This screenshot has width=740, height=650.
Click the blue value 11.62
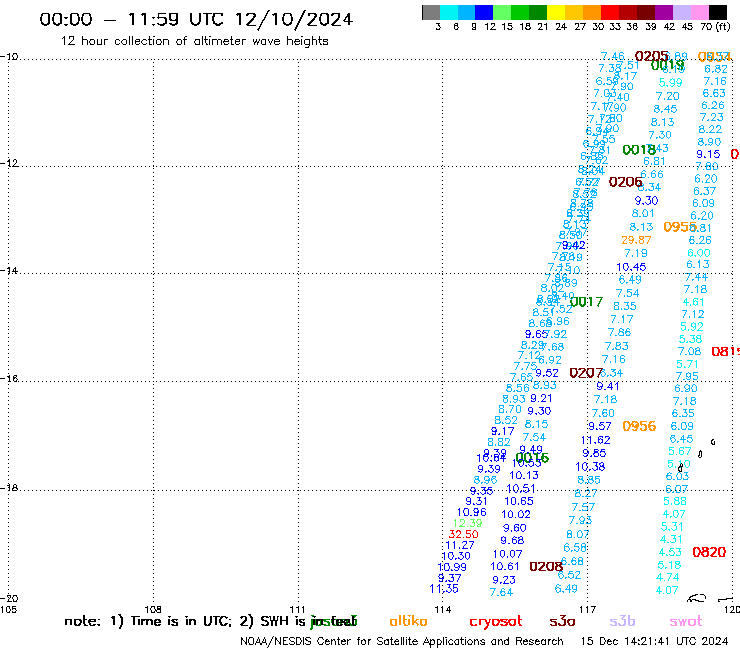[x=596, y=440]
